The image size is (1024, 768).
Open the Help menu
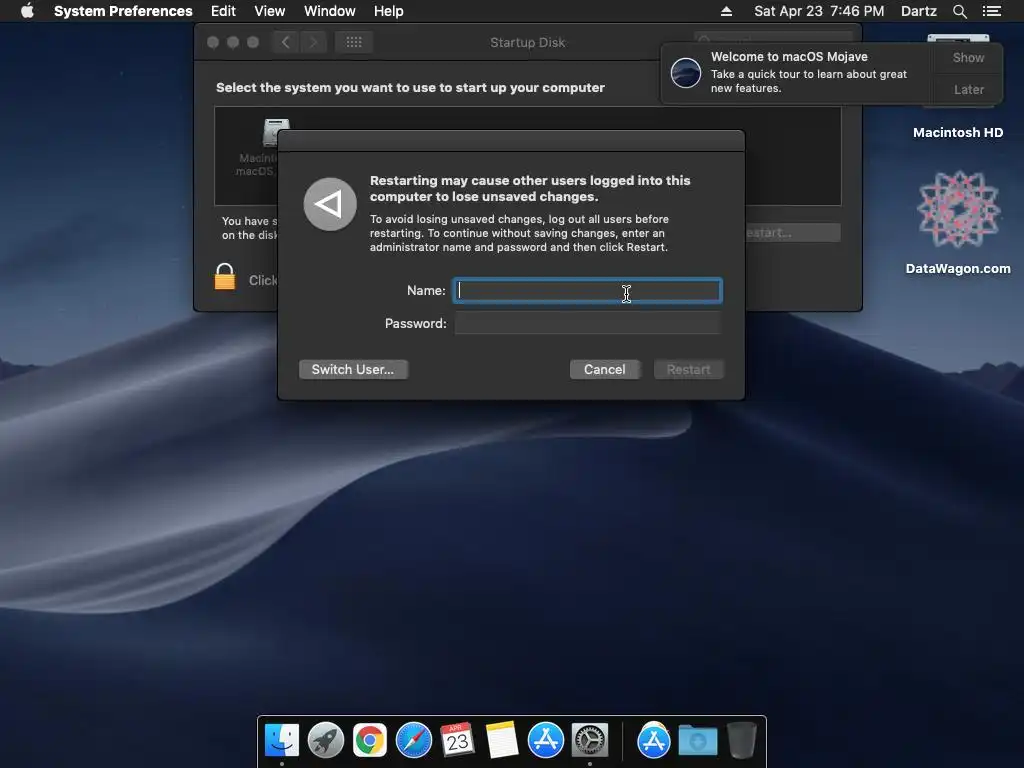tap(388, 11)
